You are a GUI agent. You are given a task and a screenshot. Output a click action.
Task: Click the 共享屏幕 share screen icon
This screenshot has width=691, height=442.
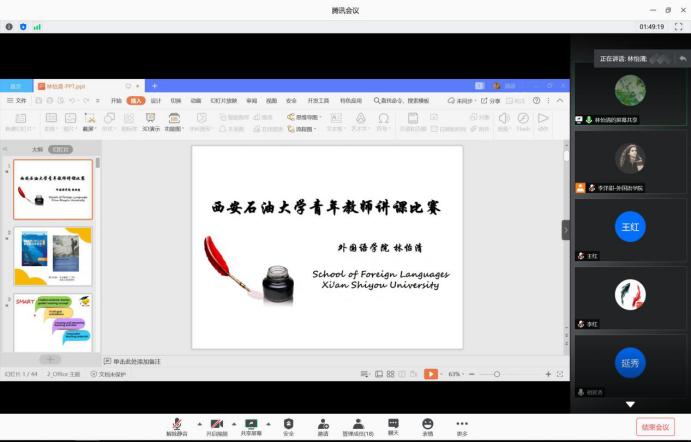point(251,424)
